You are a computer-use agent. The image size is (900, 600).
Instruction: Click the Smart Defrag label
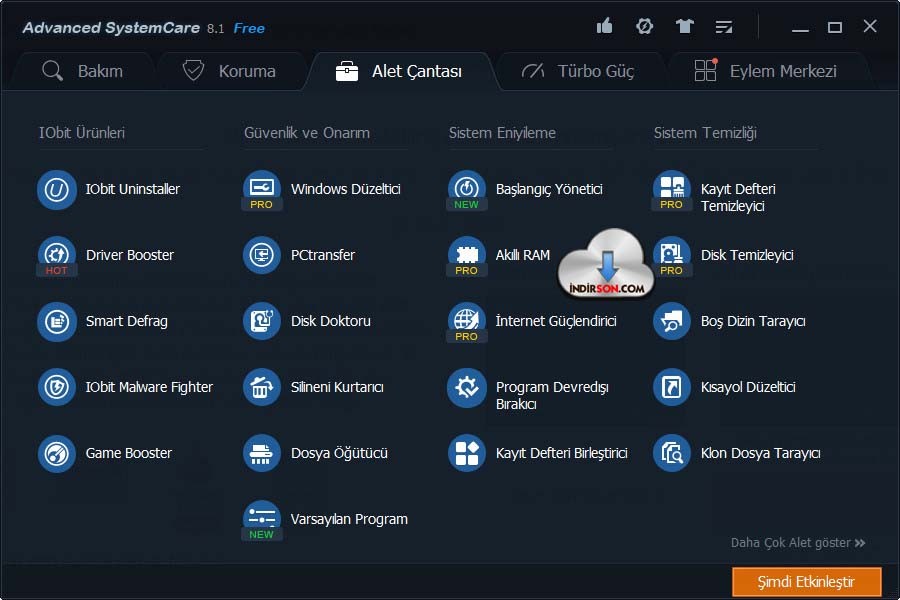(127, 322)
